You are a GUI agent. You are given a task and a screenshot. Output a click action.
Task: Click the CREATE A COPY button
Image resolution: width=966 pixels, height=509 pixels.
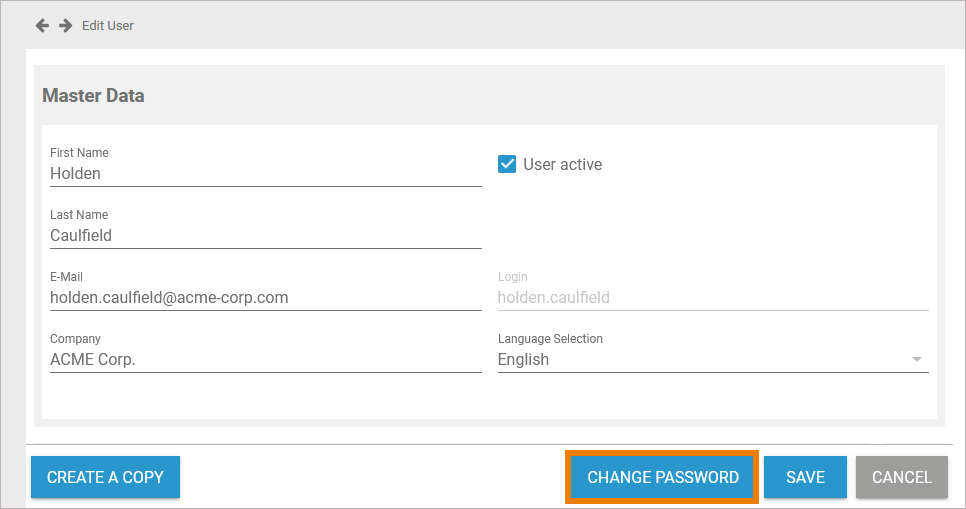click(x=105, y=477)
